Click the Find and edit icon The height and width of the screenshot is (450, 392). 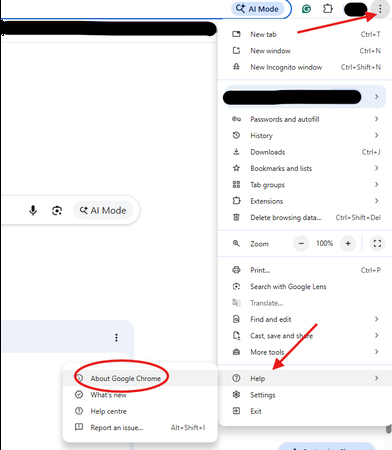click(236, 319)
